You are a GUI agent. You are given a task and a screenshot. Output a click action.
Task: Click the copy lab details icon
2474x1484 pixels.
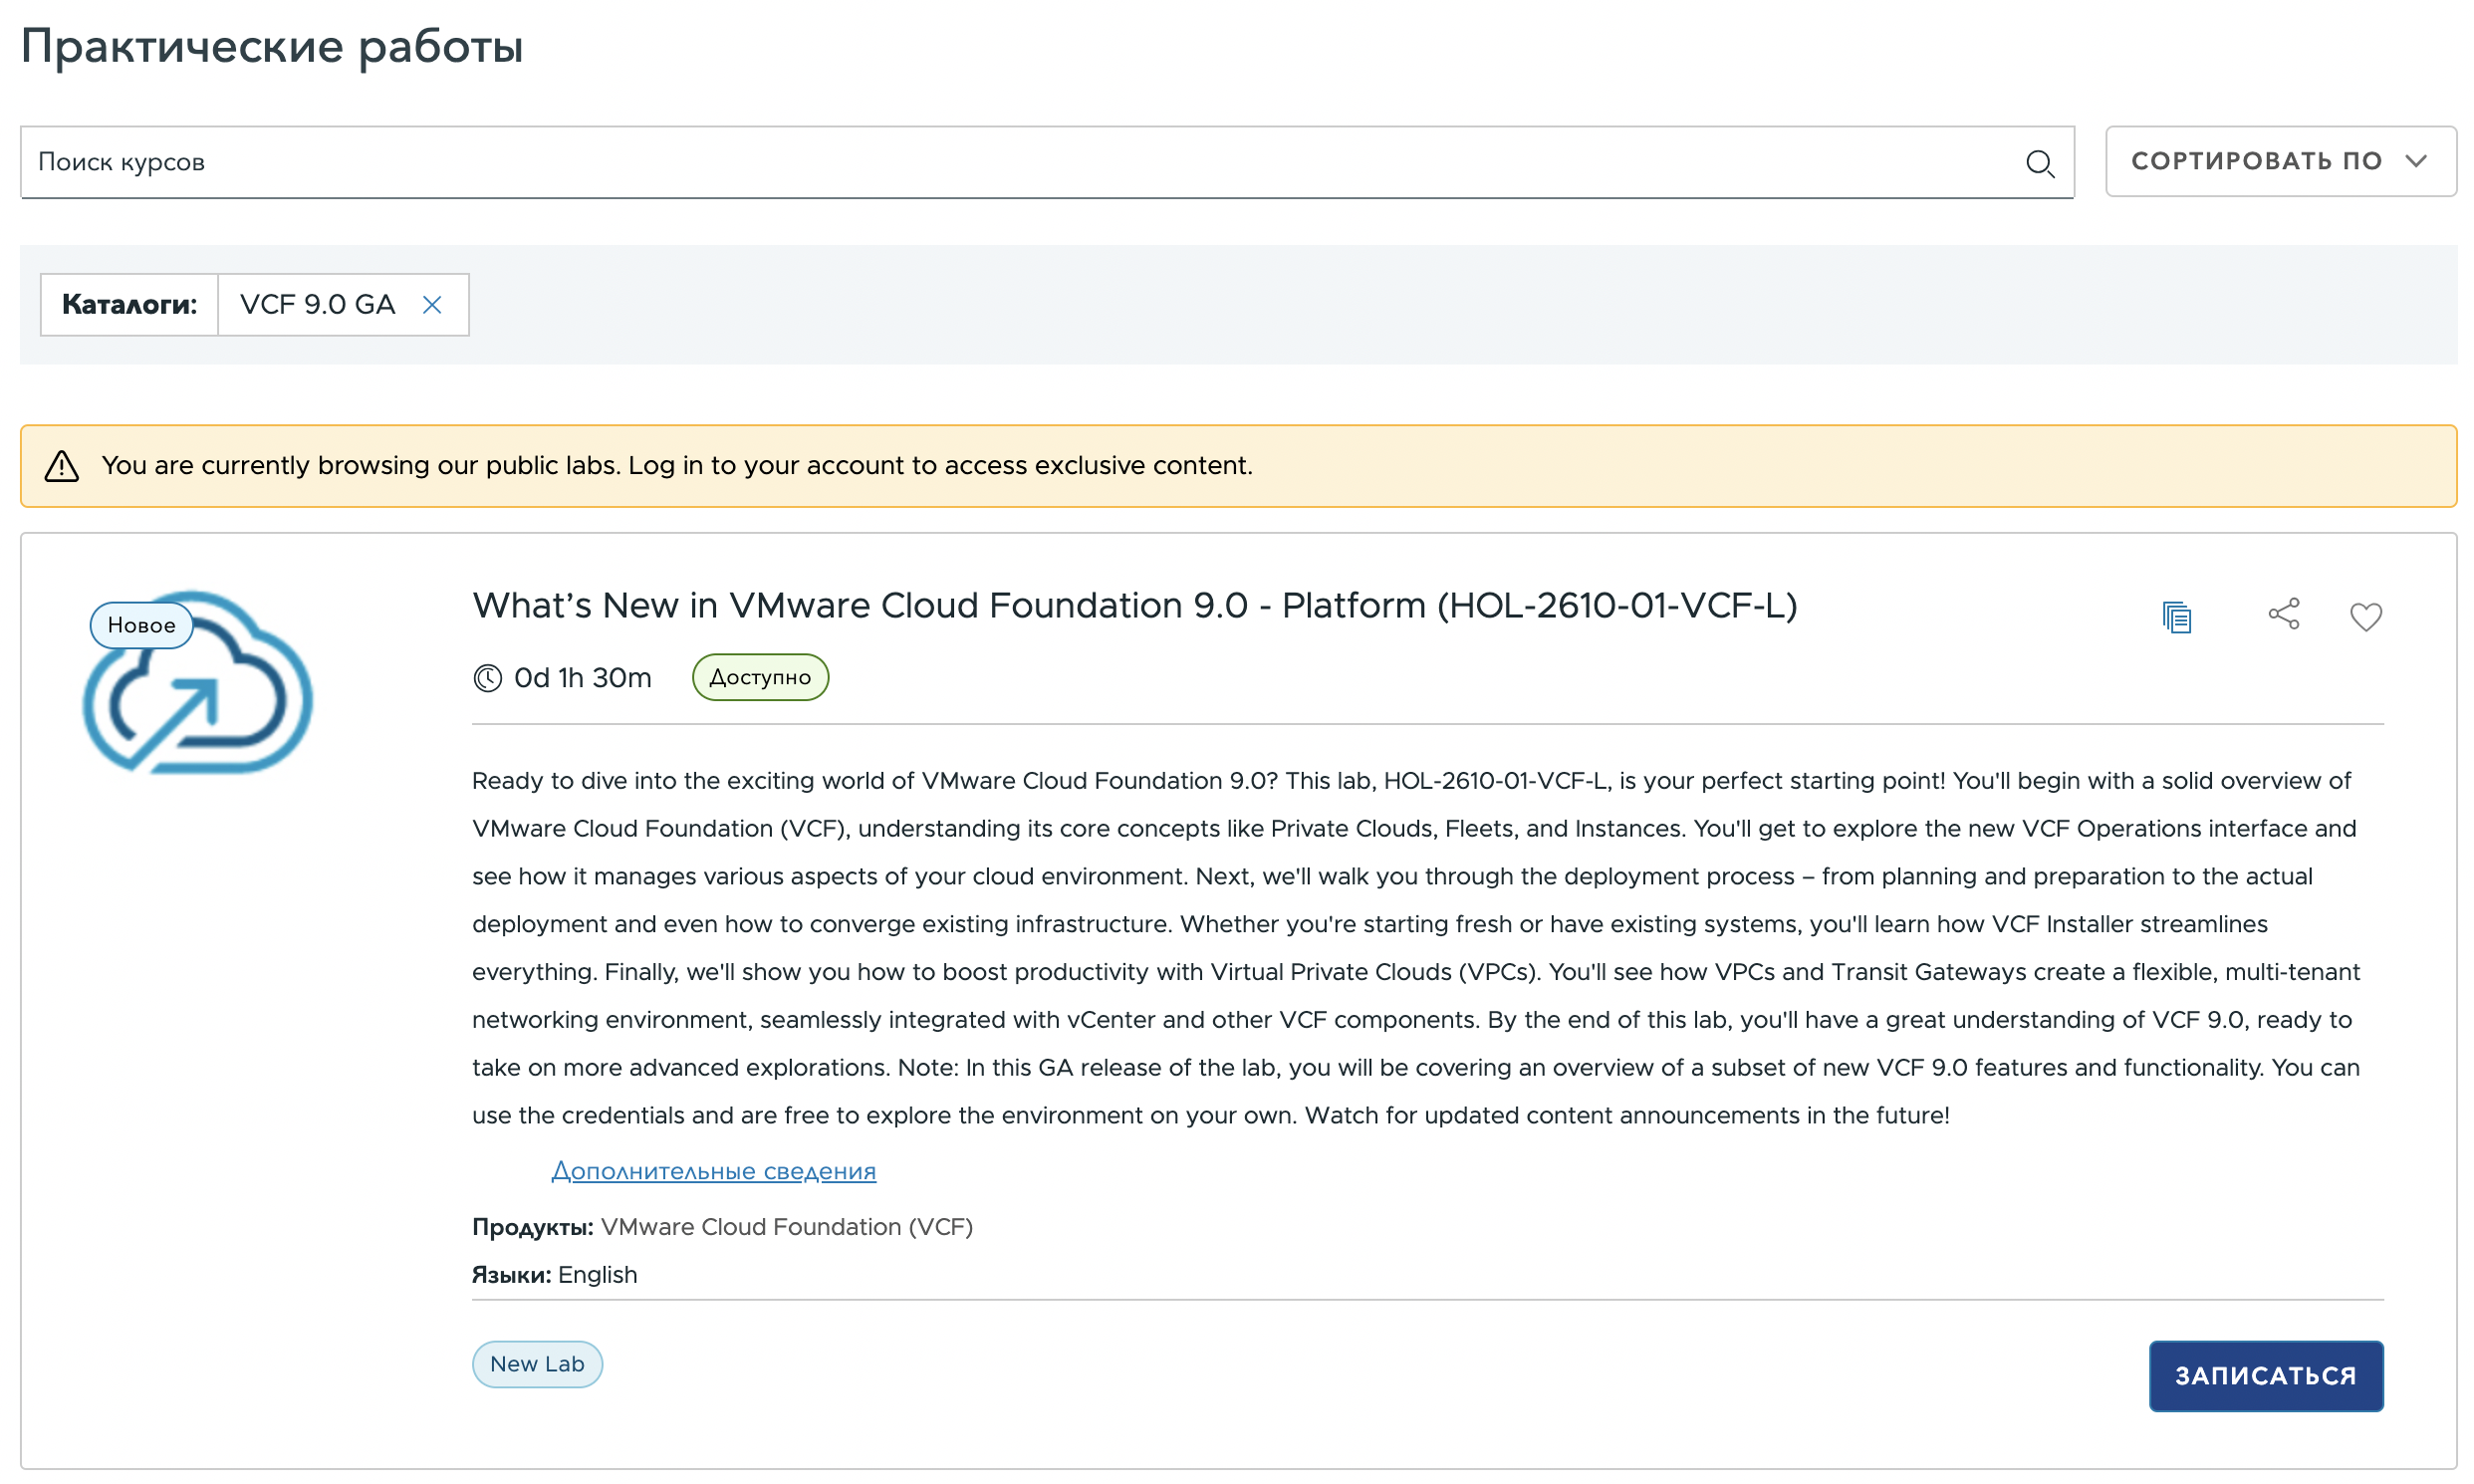[2177, 616]
